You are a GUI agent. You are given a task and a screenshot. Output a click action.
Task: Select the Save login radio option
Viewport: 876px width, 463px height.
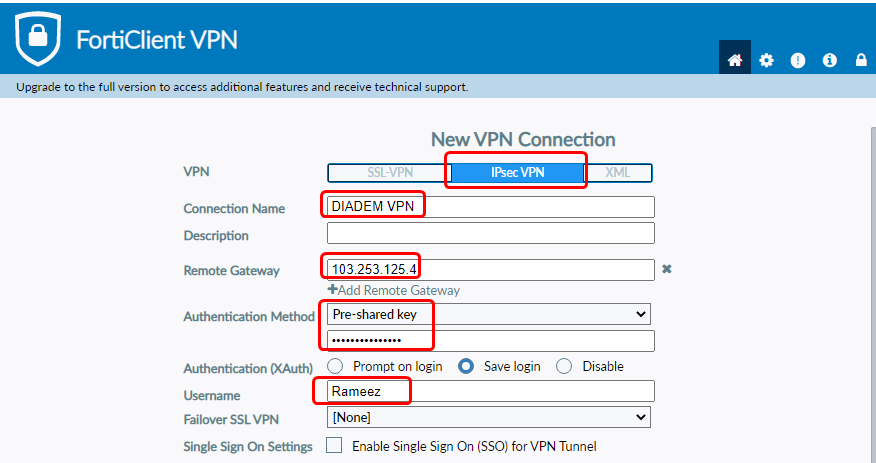click(x=466, y=366)
